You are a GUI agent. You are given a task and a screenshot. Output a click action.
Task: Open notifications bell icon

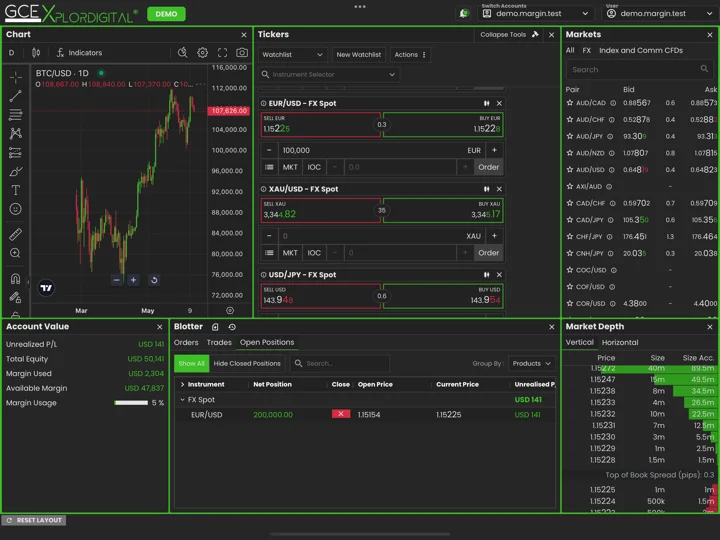(464, 13)
